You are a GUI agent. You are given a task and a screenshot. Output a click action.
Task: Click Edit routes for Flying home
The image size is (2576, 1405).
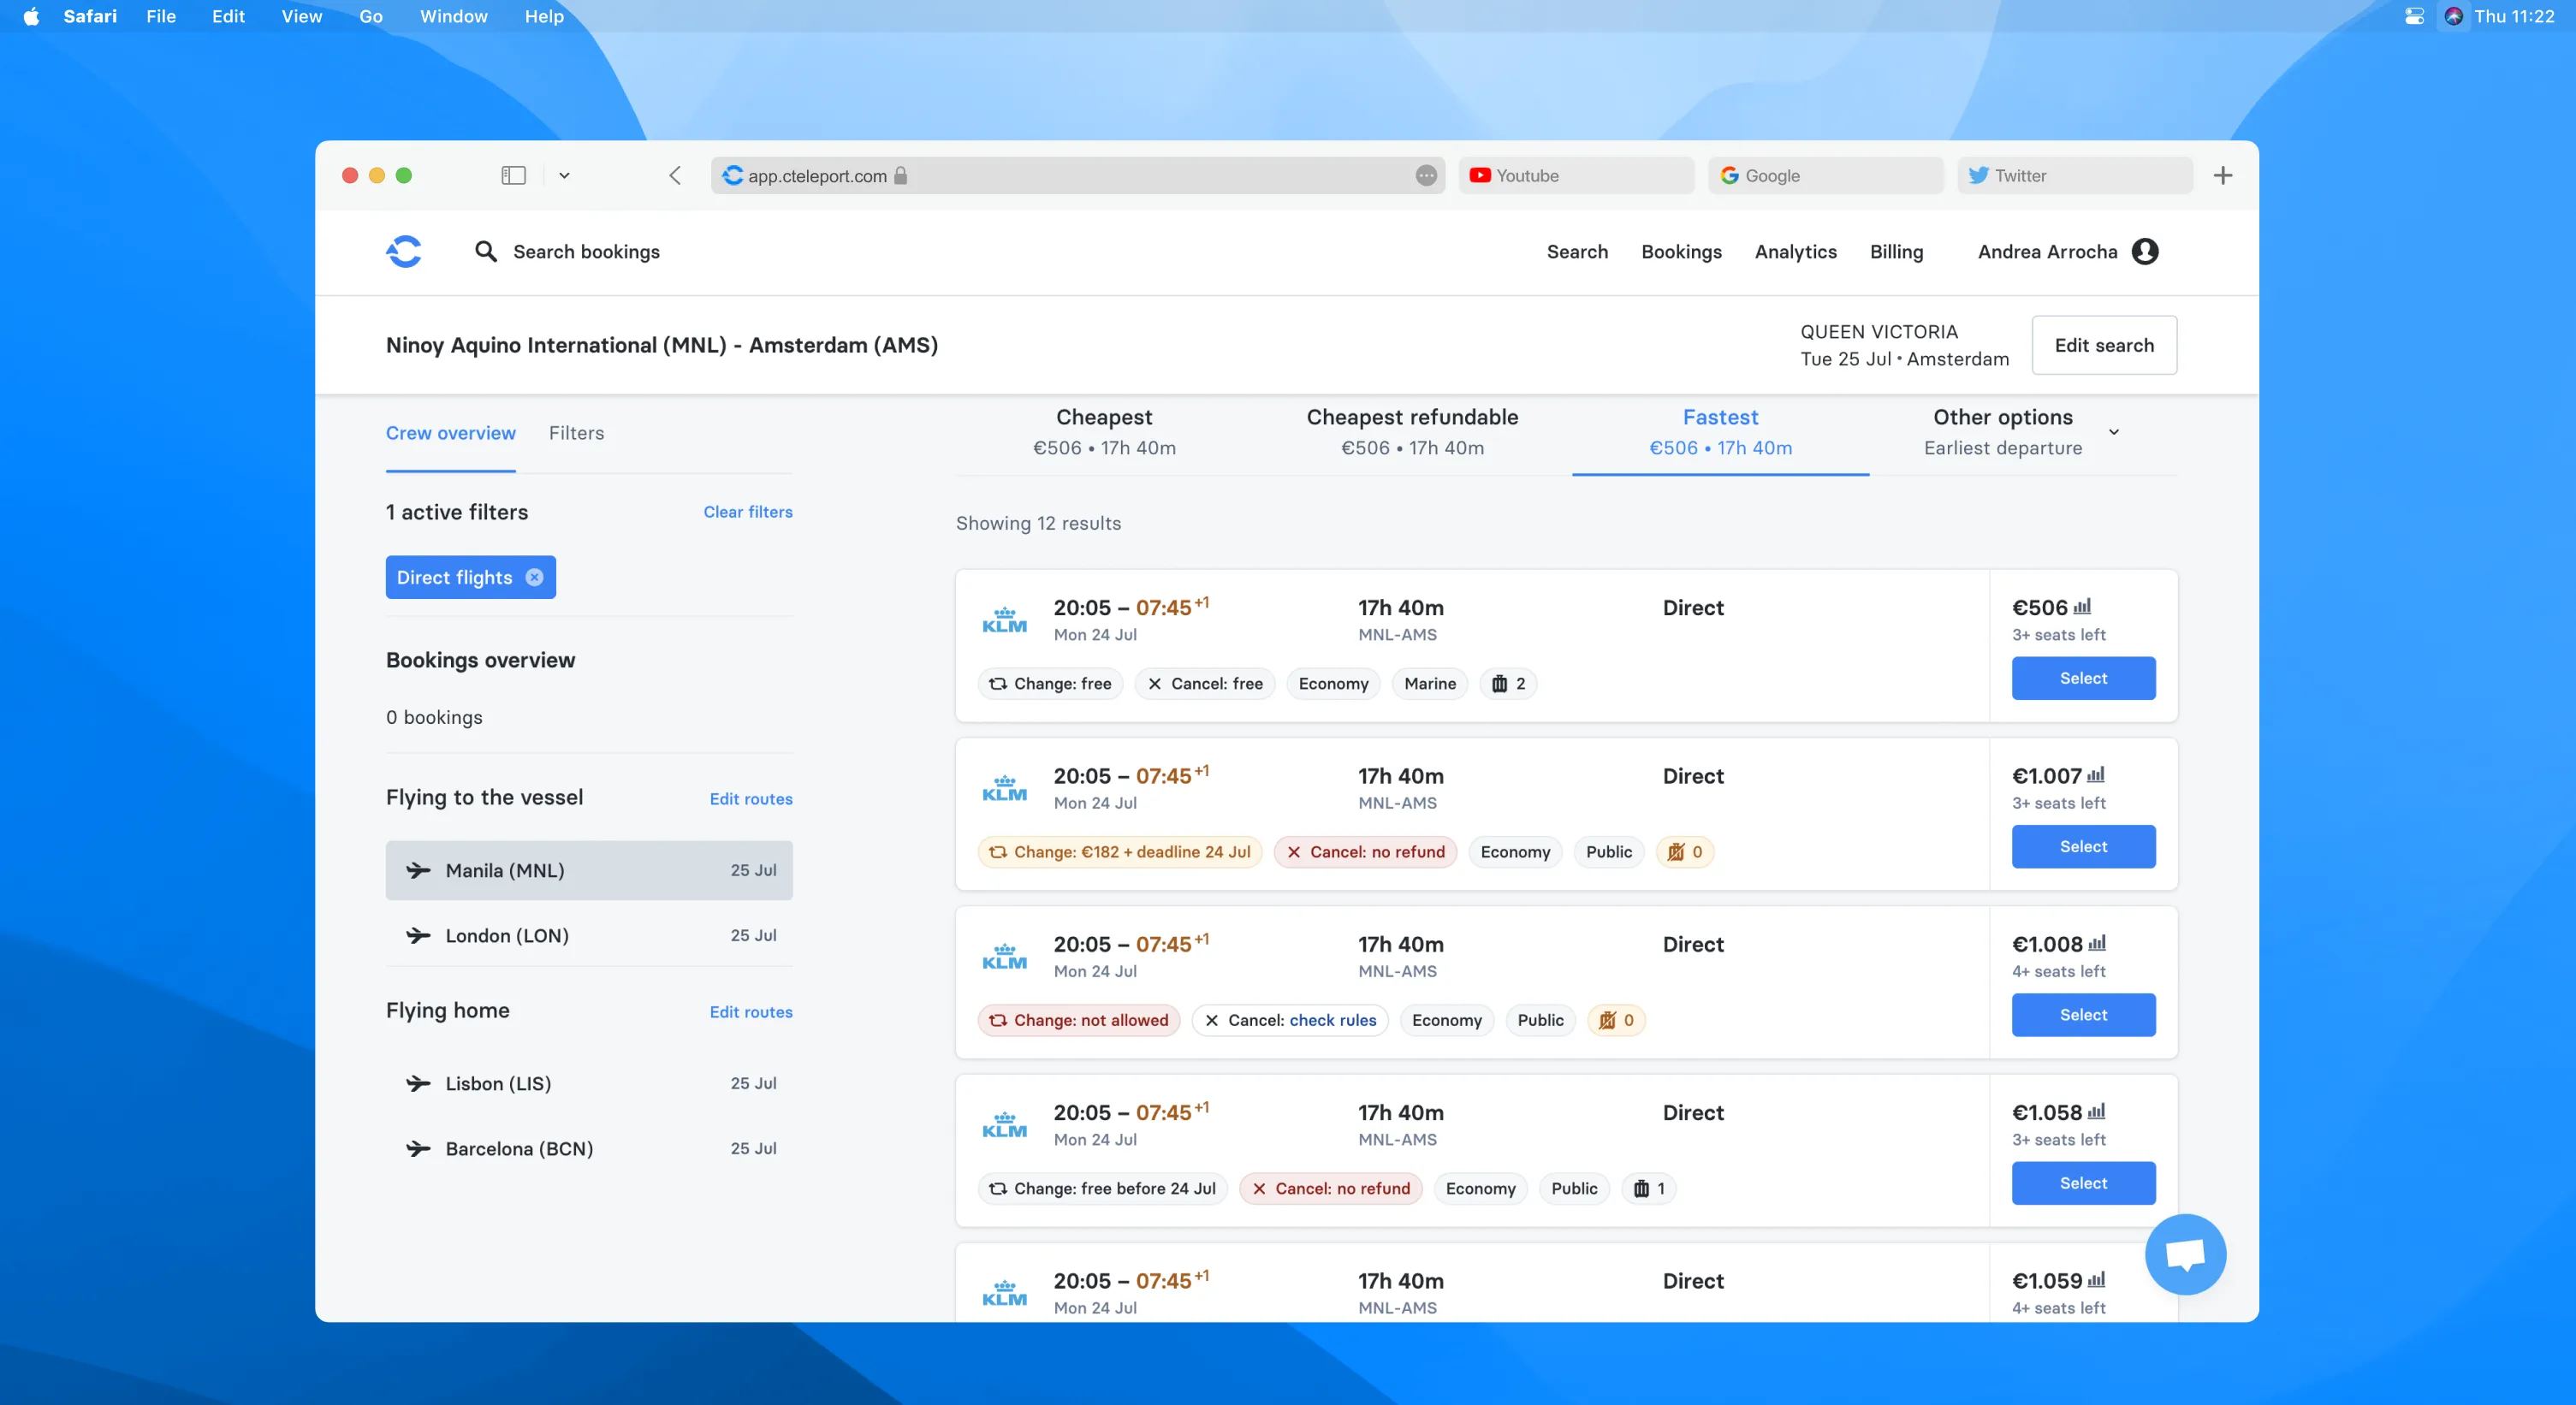(751, 1012)
